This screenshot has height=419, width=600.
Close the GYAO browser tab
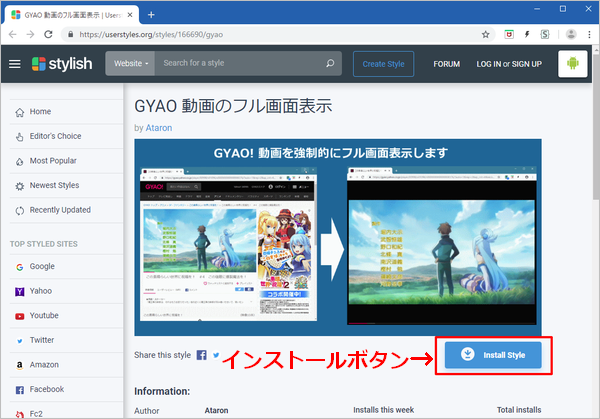[130, 15]
